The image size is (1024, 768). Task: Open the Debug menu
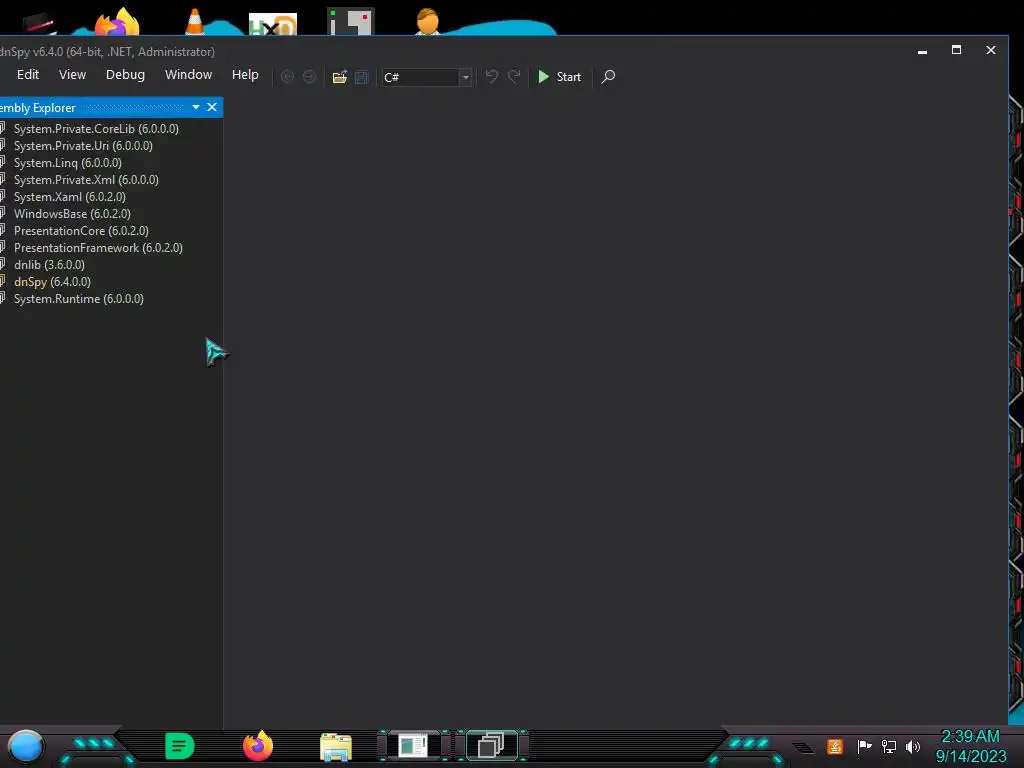pos(125,74)
